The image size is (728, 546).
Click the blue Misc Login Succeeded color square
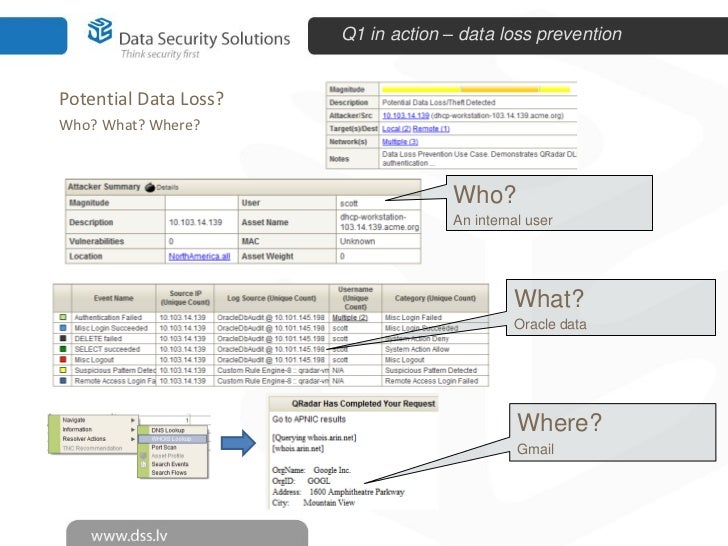(63, 328)
